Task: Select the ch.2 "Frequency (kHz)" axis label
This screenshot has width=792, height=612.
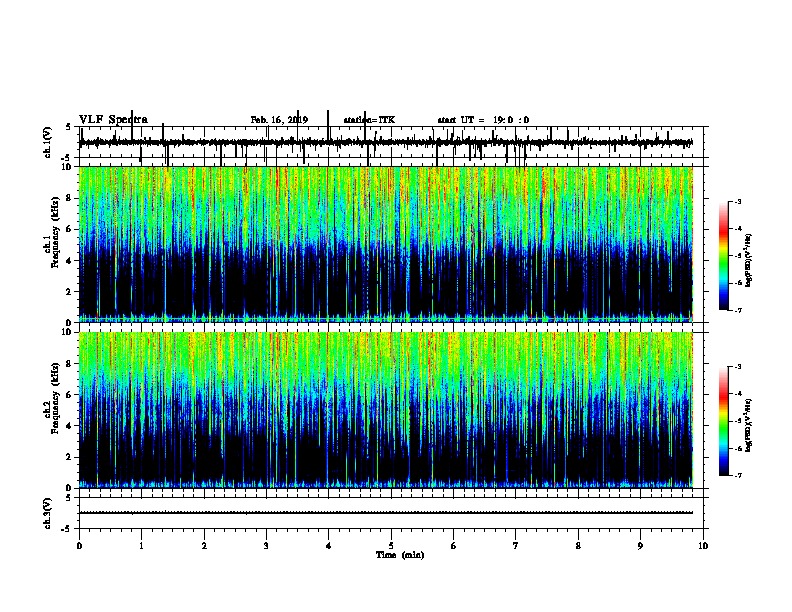Action: (55, 398)
